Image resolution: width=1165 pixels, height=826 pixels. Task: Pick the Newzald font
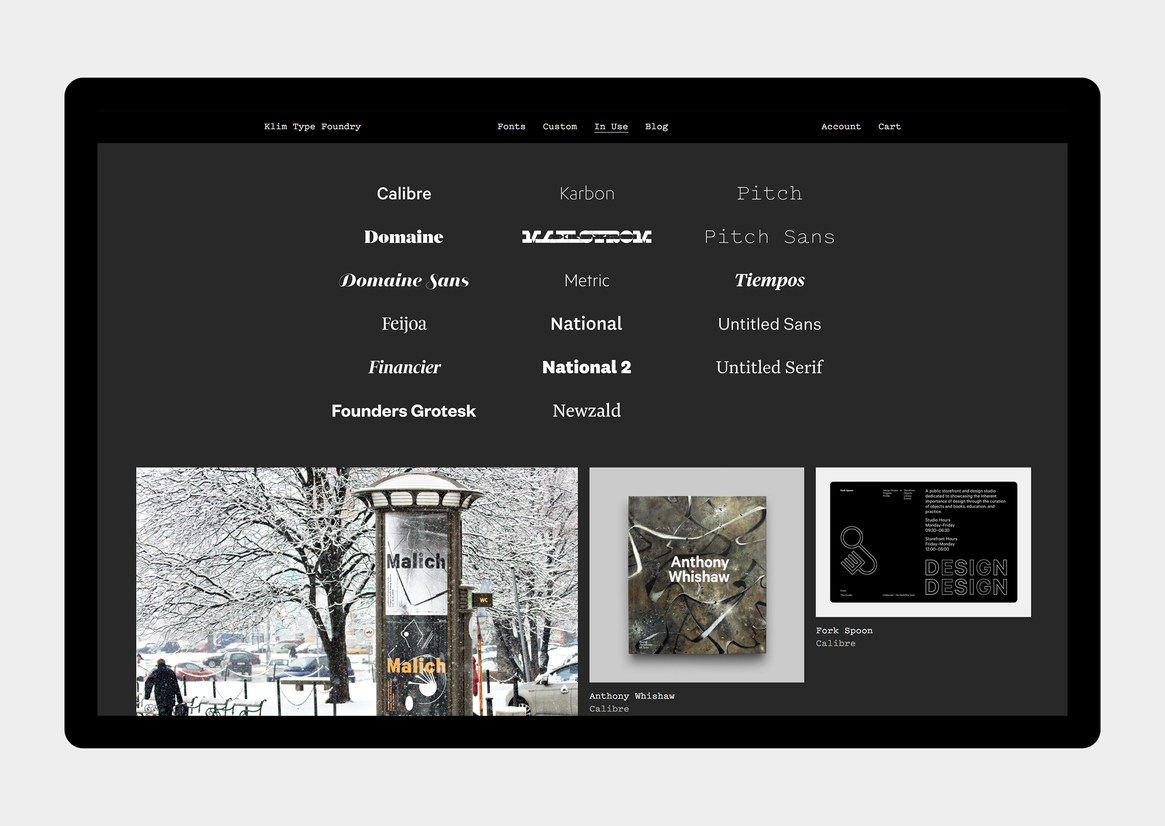[x=586, y=410]
